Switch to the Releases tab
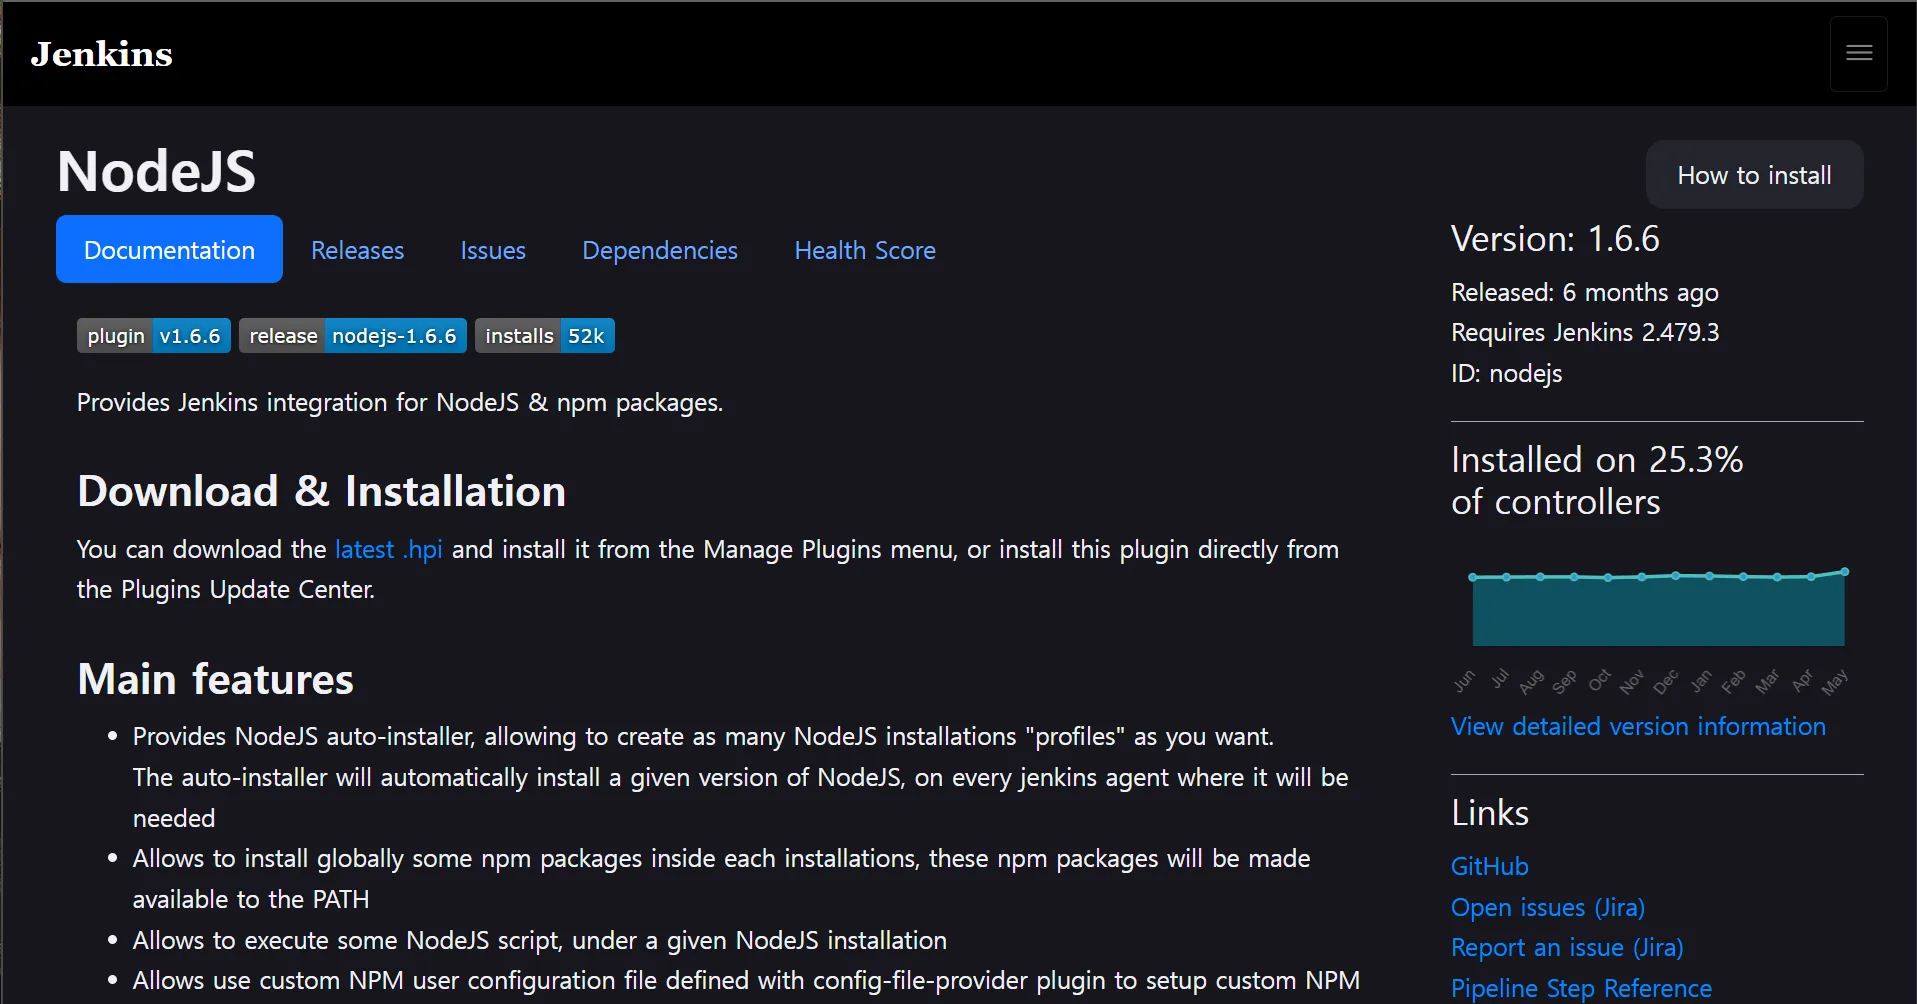This screenshot has width=1917, height=1004. (357, 250)
